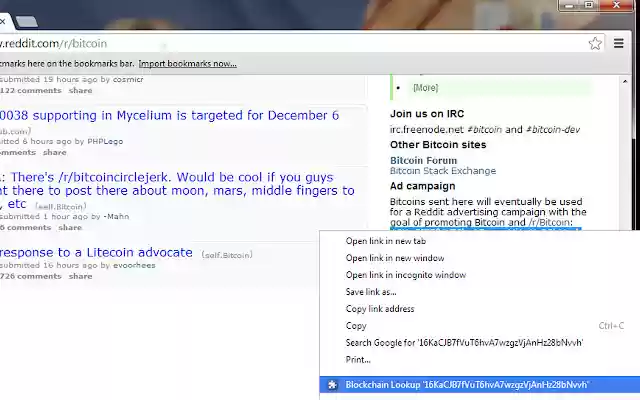The image size is (640, 400).
Task: Click the 'Join us on IRC' heading
Action: 427,114
